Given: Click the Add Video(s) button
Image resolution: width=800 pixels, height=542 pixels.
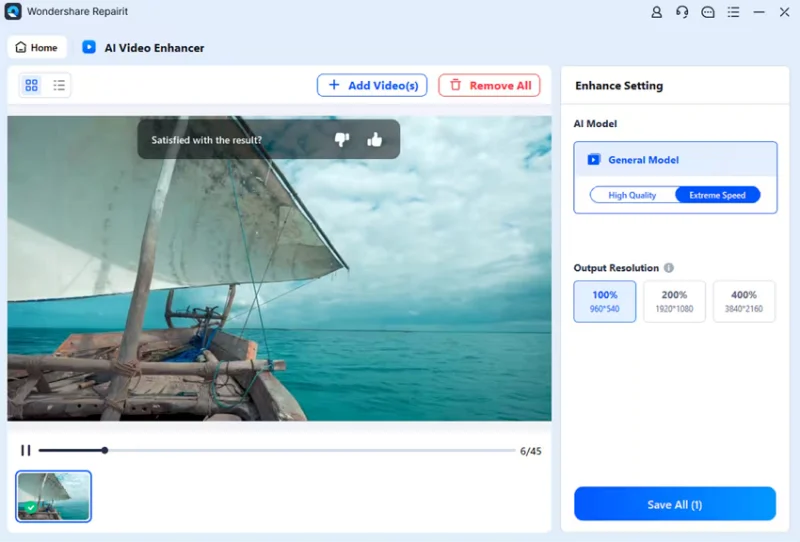Looking at the screenshot, I should (372, 86).
